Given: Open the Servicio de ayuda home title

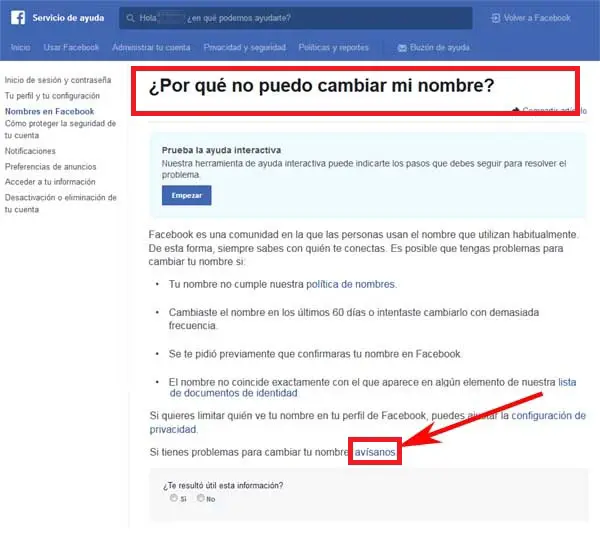Looking at the screenshot, I should click(x=68, y=18).
